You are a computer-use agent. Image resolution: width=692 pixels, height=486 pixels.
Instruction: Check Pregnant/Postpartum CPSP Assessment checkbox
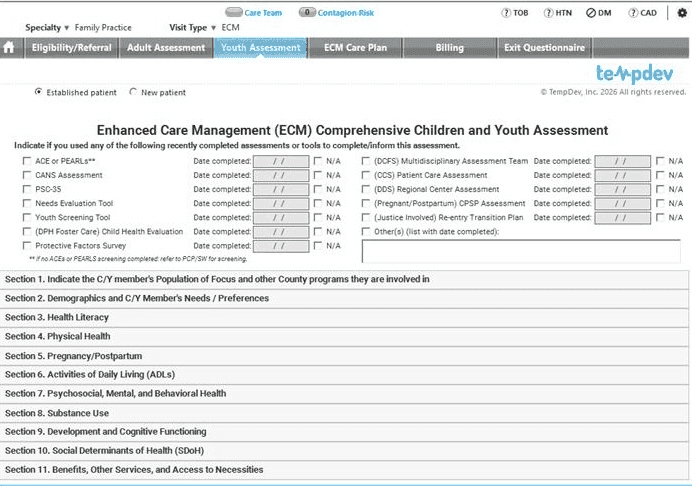pyautogui.click(x=366, y=203)
